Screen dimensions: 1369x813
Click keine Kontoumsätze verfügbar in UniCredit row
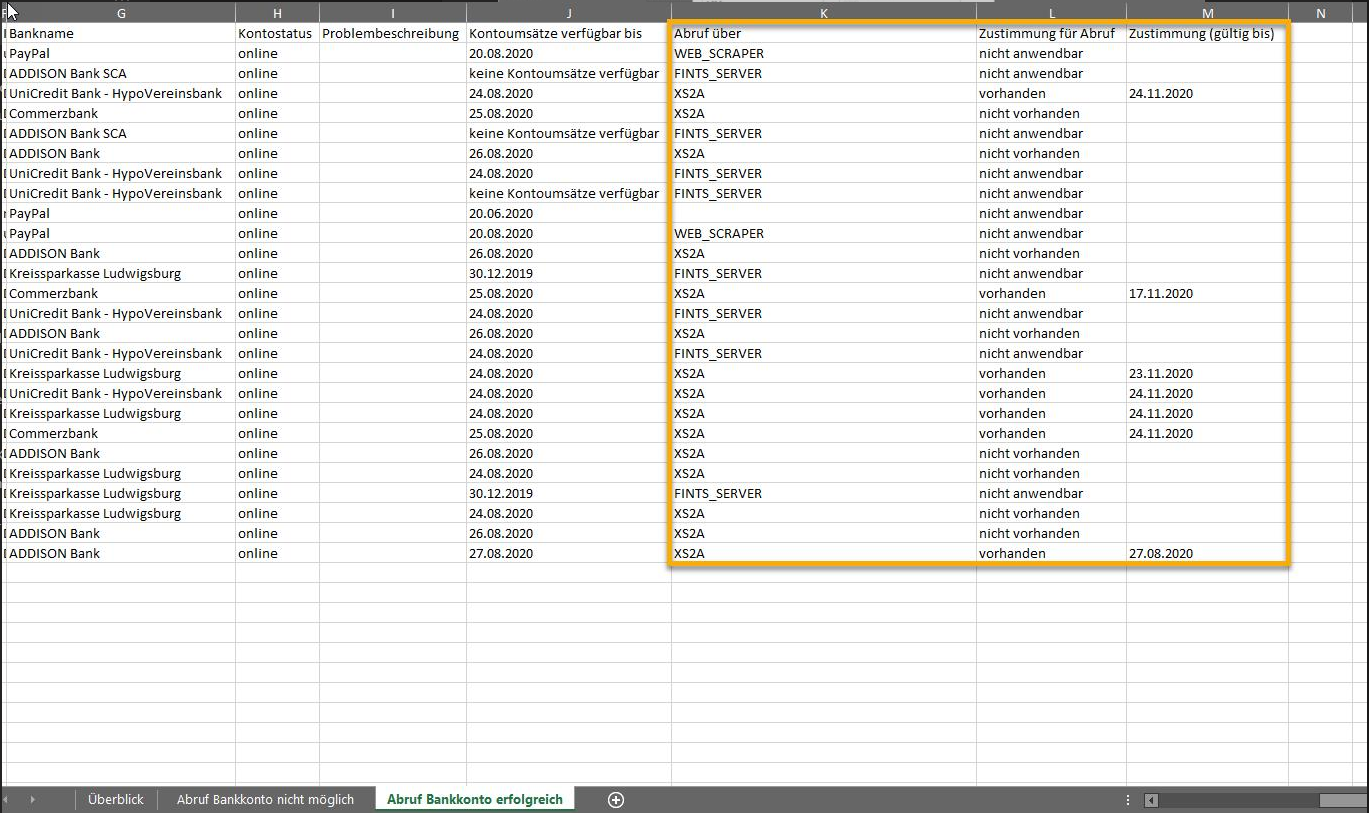click(x=569, y=193)
